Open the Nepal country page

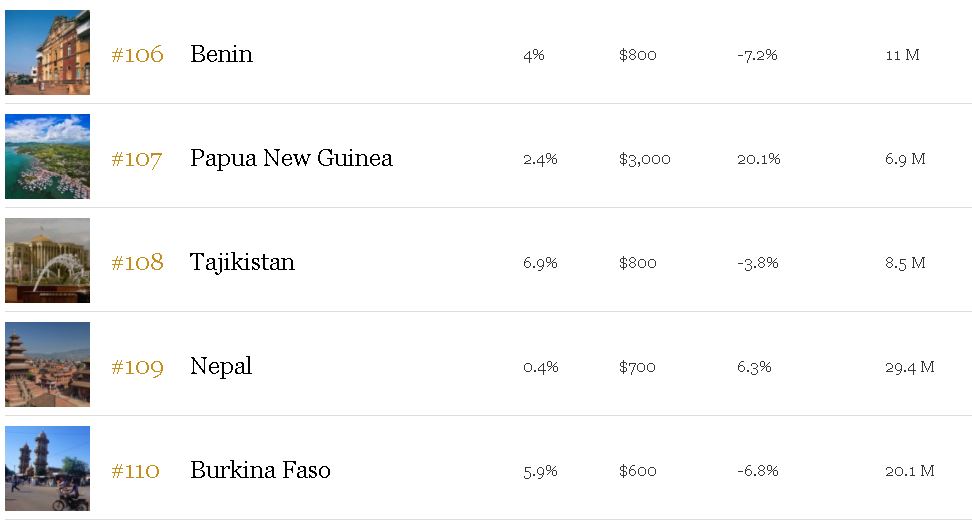(x=221, y=366)
